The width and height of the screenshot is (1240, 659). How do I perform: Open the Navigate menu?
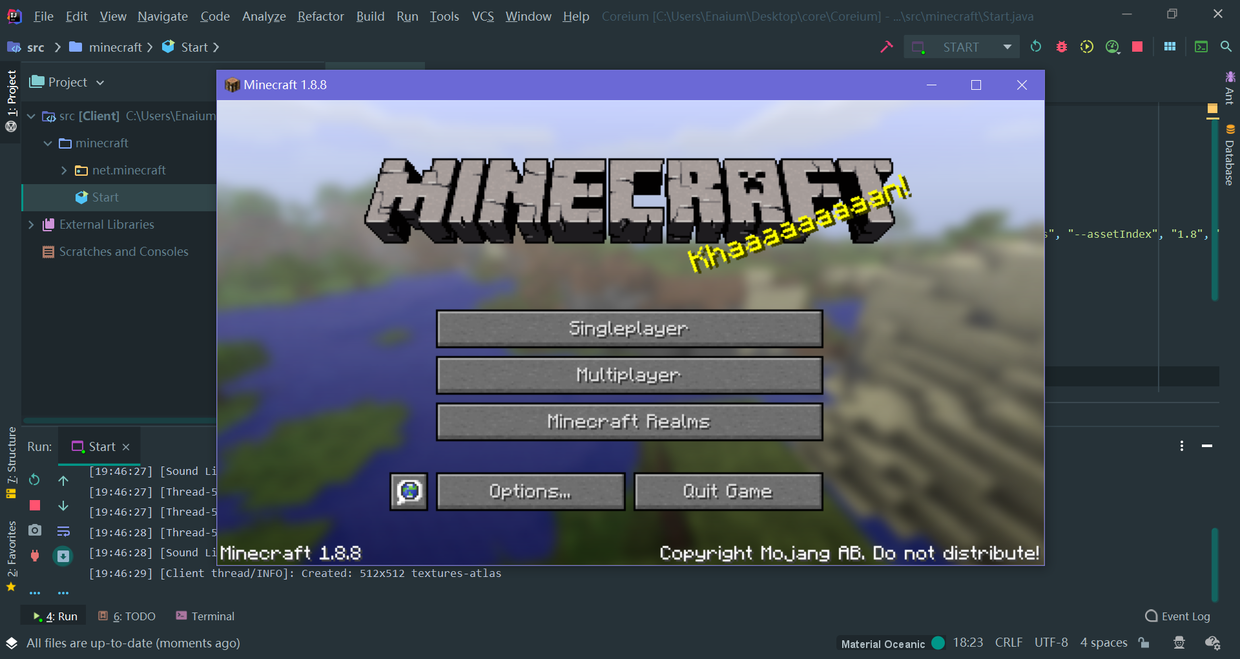pos(162,16)
